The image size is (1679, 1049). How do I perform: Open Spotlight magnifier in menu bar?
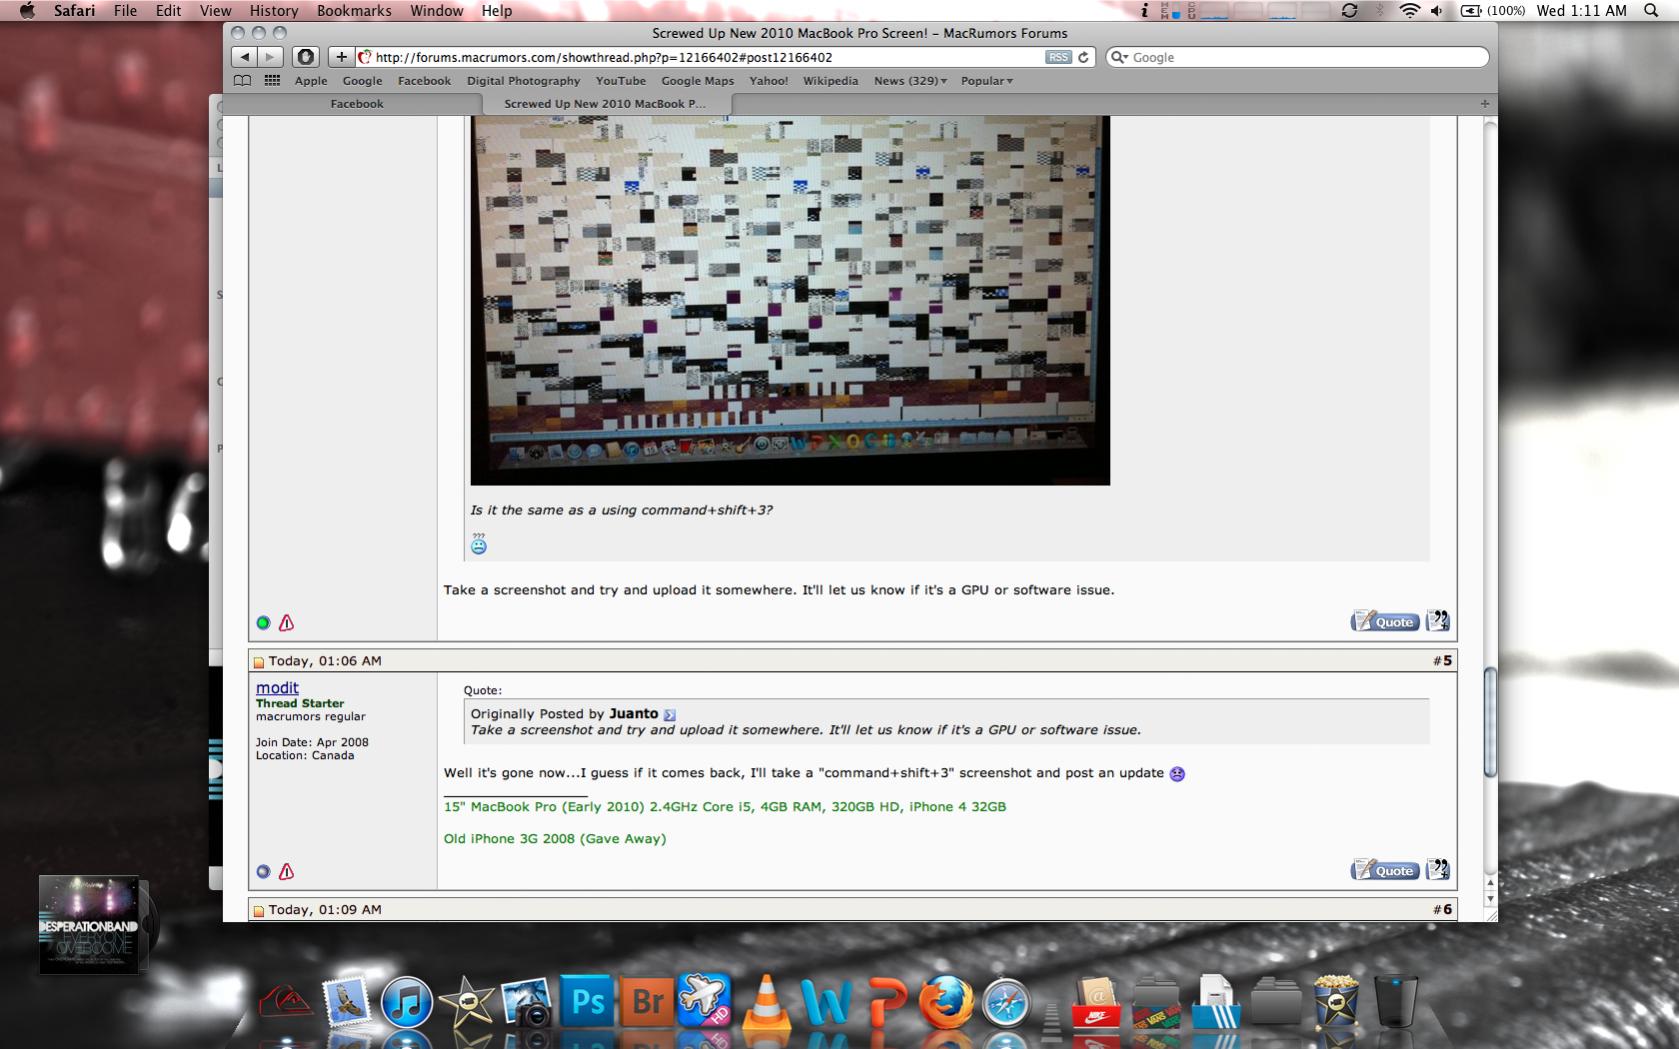click(1651, 10)
